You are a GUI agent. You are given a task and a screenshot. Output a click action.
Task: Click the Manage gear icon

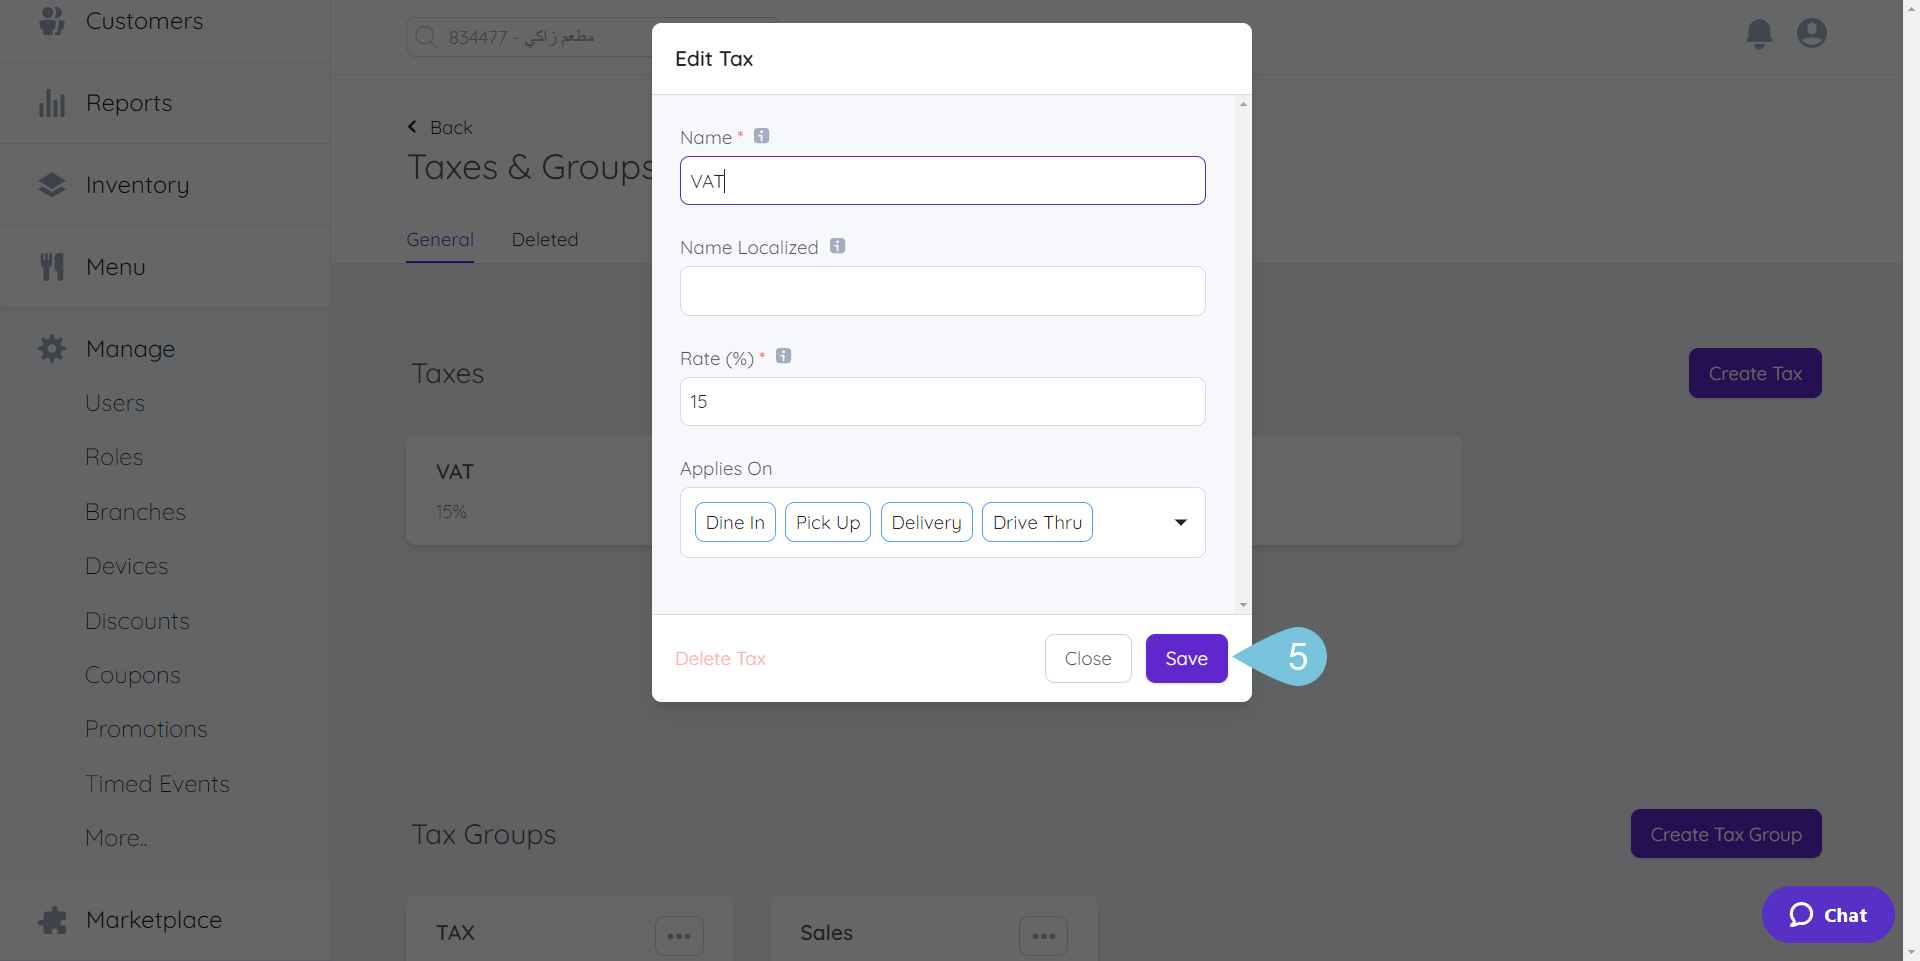(51, 348)
